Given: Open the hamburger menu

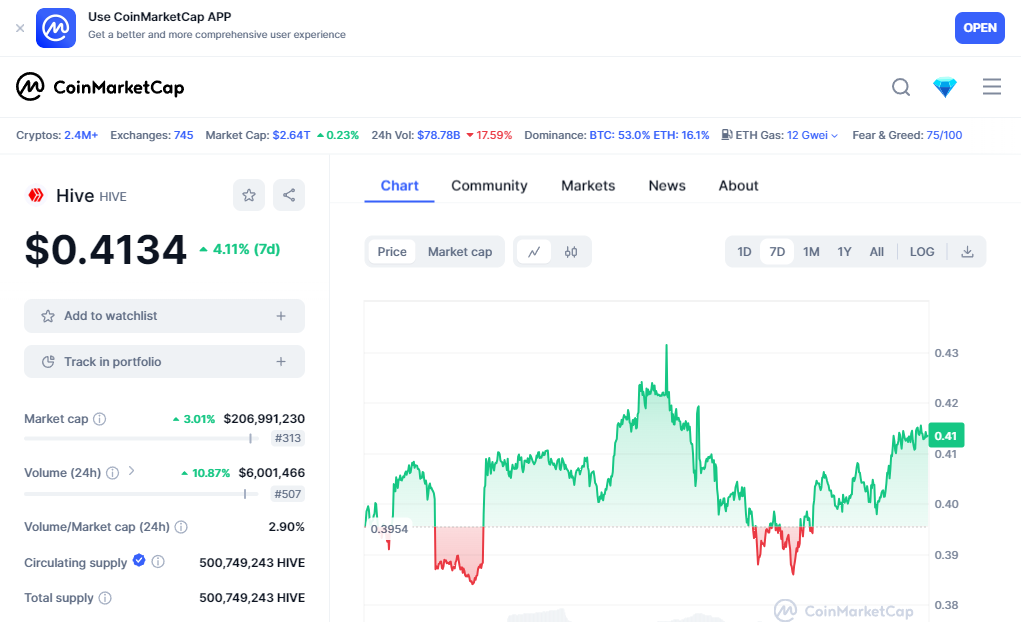Looking at the screenshot, I should [x=992, y=87].
